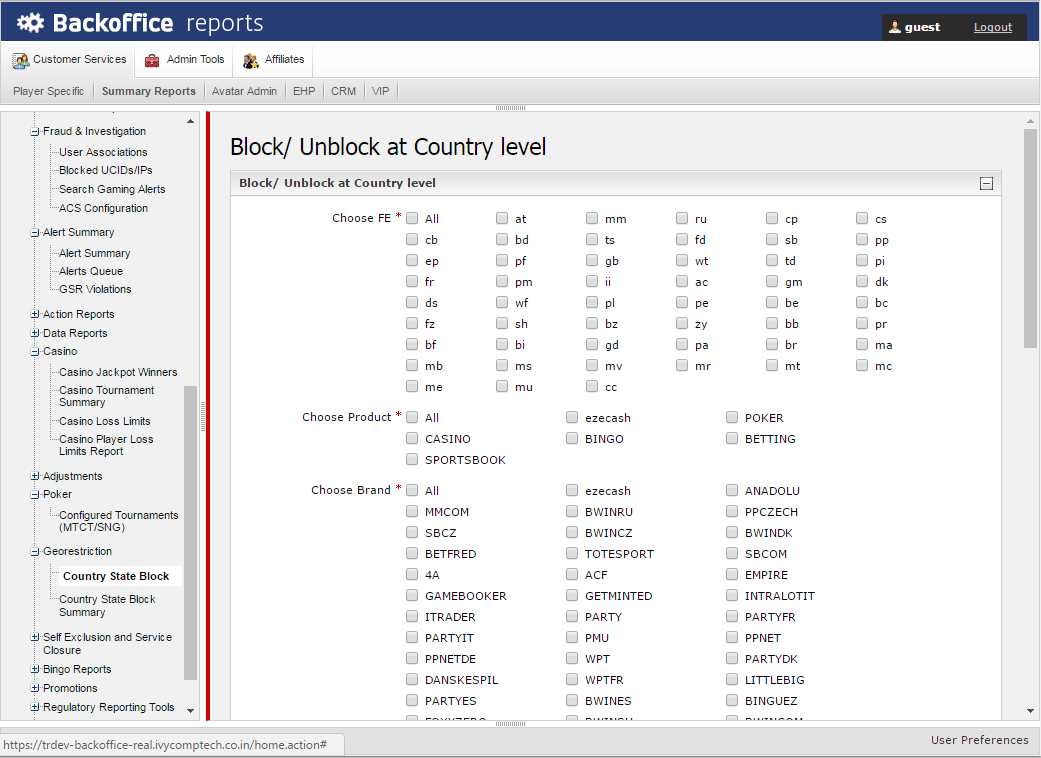Click the main content vertical scrollbar
The height and width of the screenshot is (758, 1041).
coord(1030,238)
